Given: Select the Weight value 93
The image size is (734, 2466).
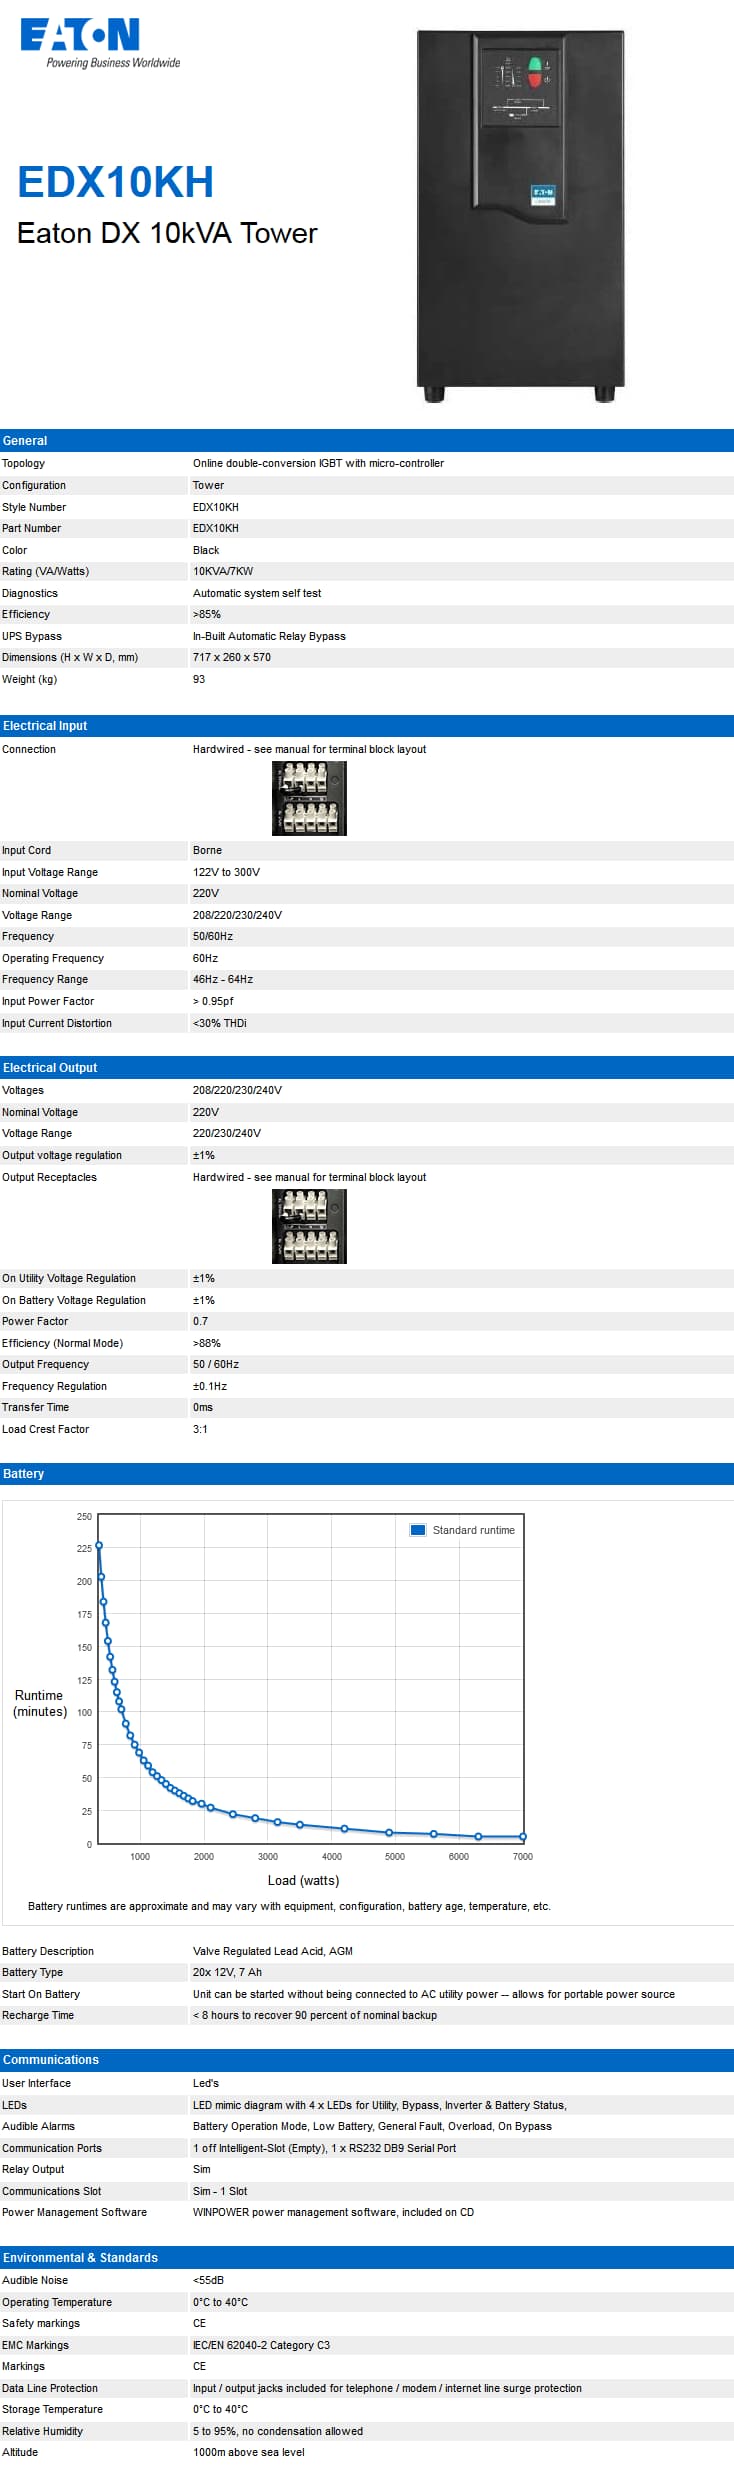Looking at the screenshot, I should coord(199,679).
